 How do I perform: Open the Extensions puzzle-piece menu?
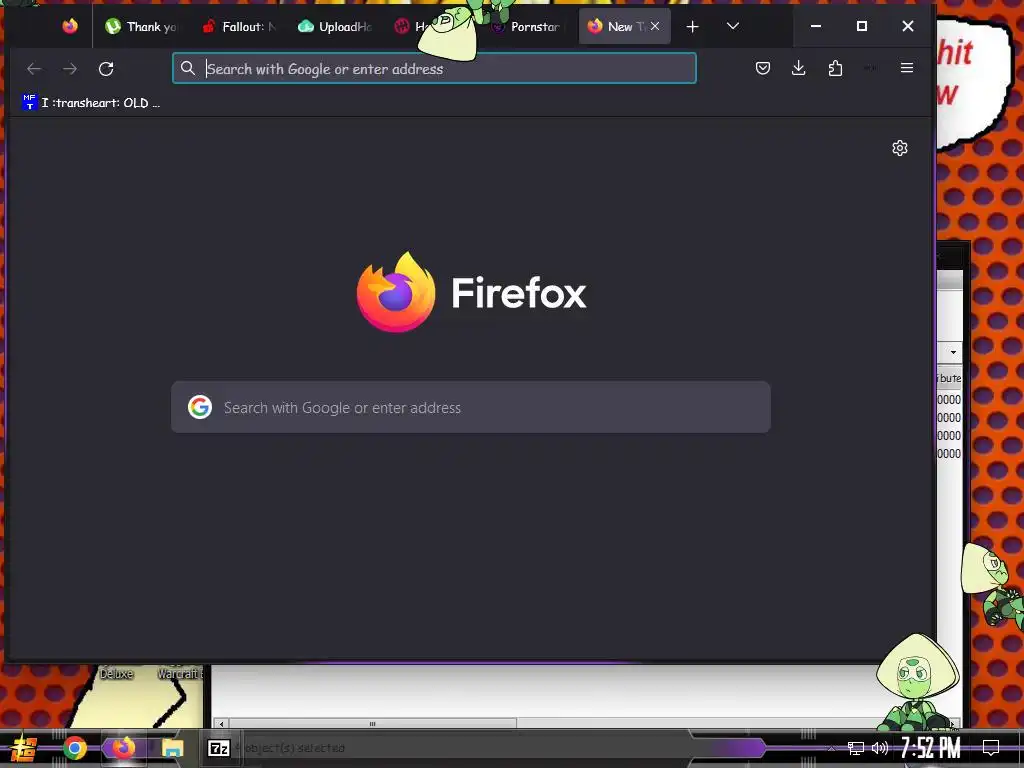coord(835,68)
